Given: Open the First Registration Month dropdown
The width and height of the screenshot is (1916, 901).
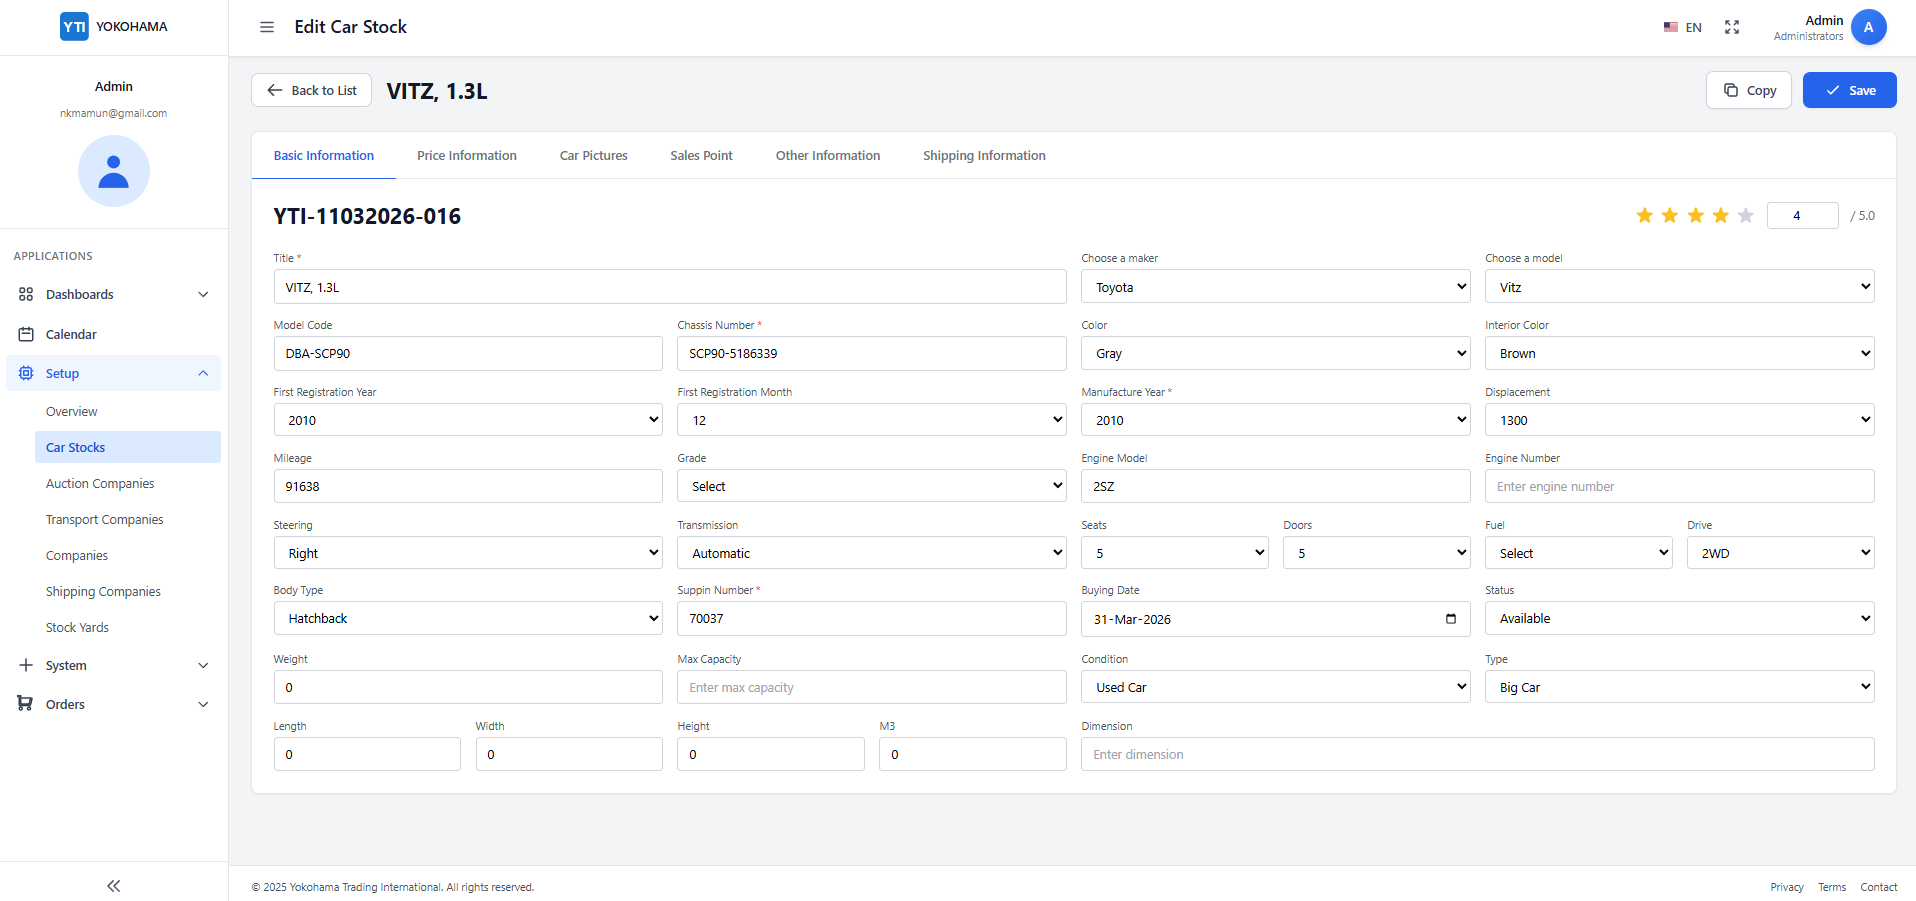Looking at the screenshot, I should coord(872,420).
